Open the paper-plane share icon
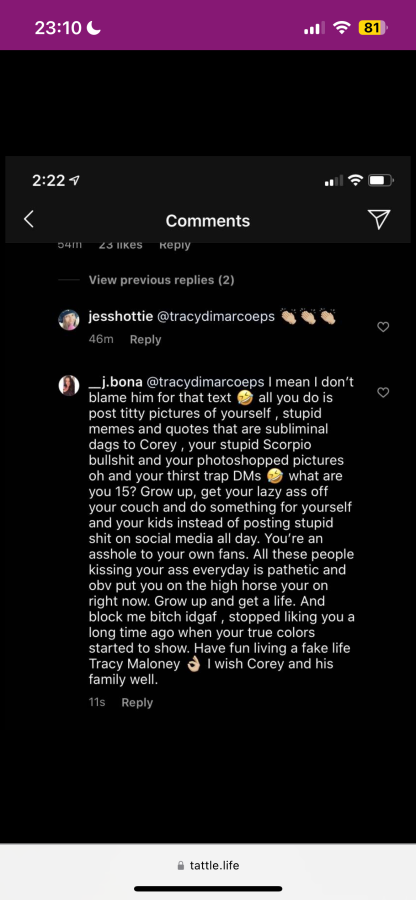The width and height of the screenshot is (416, 900). pos(379,219)
